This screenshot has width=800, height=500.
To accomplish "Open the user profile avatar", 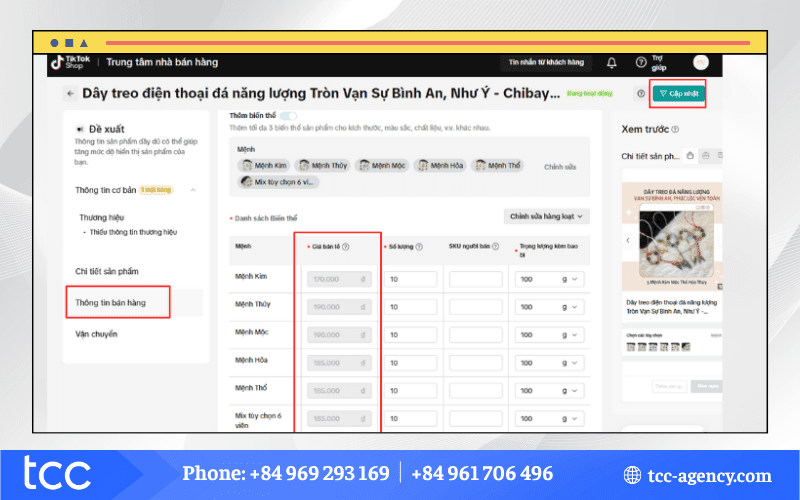I will (x=701, y=62).
